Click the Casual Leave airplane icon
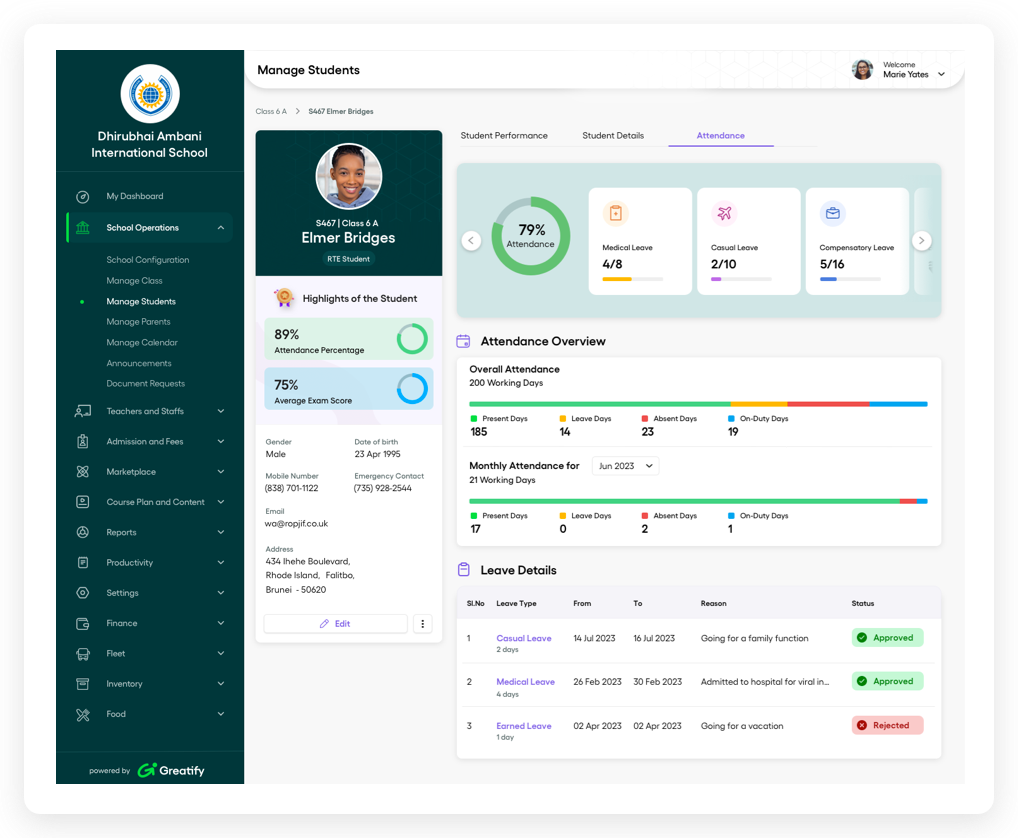1018x838 pixels. tap(724, 213)
